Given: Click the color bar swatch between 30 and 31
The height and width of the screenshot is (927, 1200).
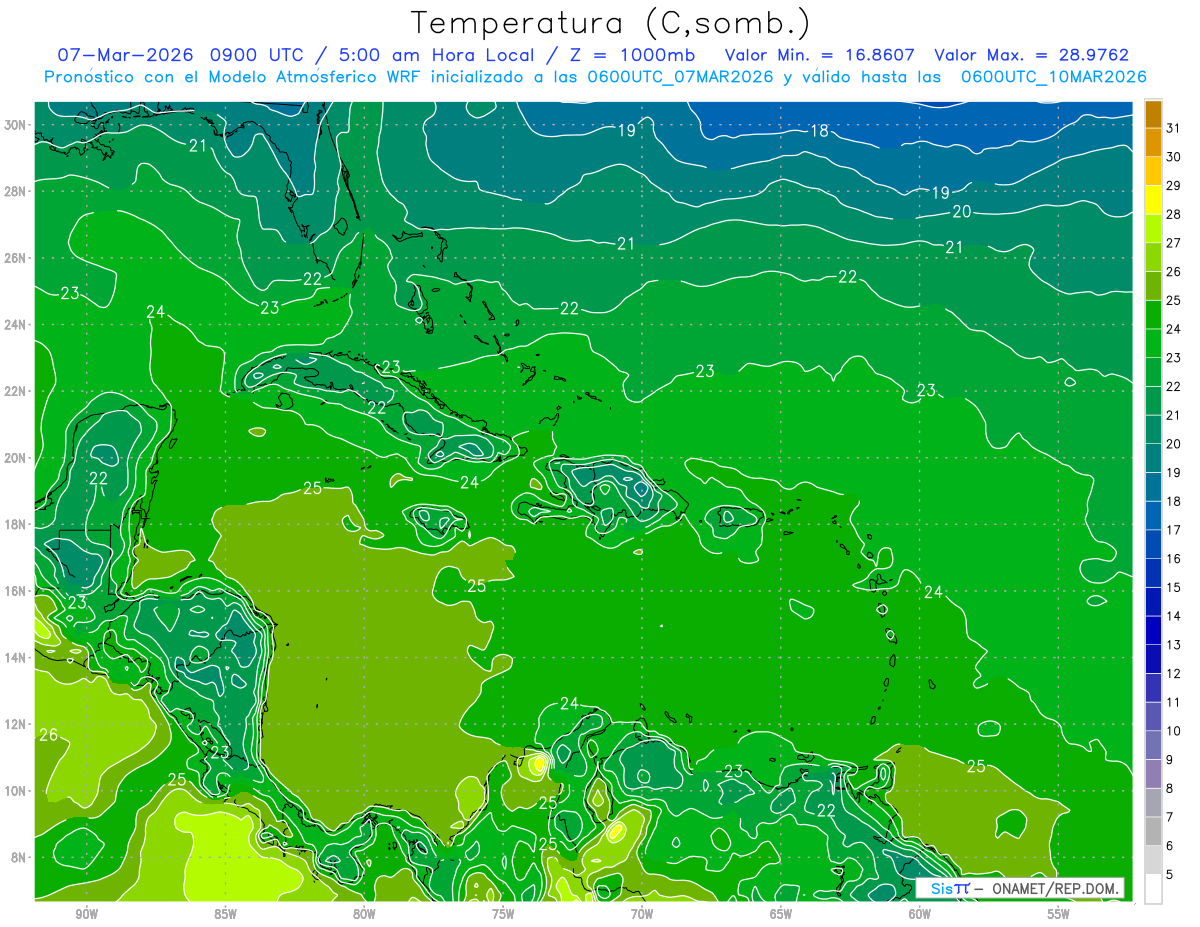Looking at the screenshot, I should (x=1153, y=143).
